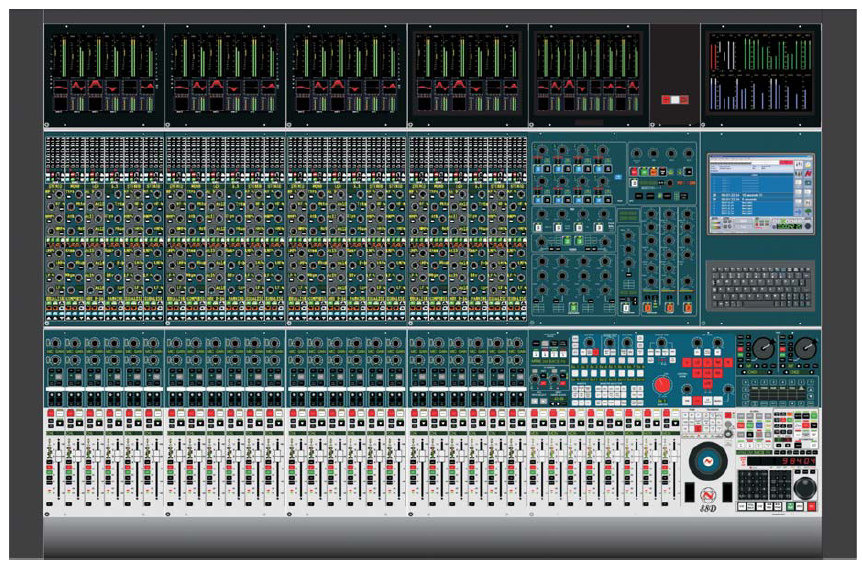Click the right numeric keypad block beside the trackball
862x567 pixels.
pyautogui.click(x=781, y=485)
